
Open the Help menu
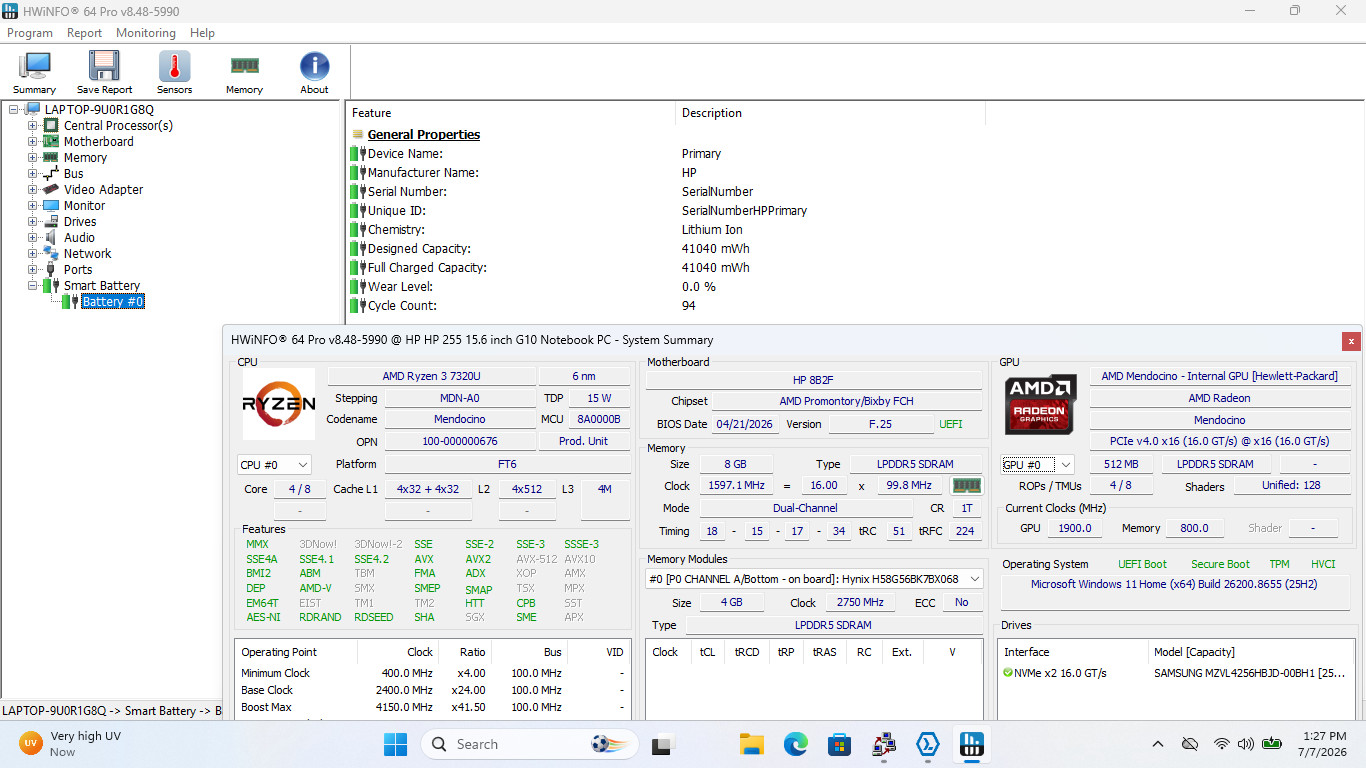[202, 33]
